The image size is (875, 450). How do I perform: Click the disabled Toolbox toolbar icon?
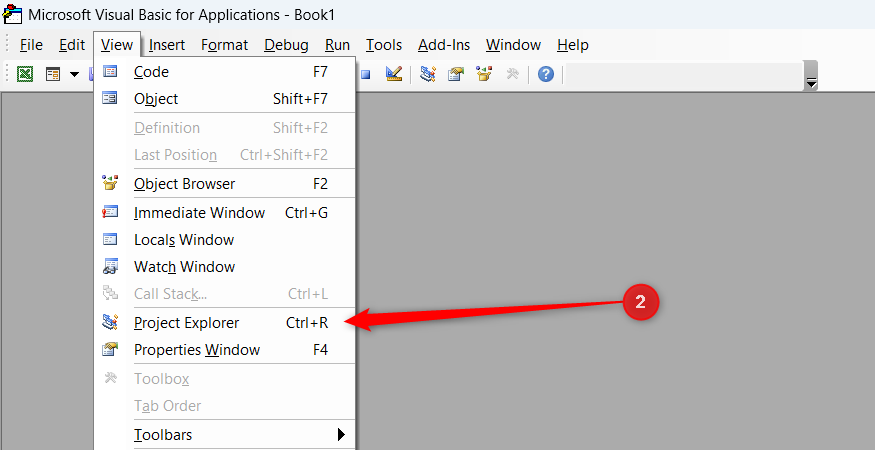click(x=512, y=74)
